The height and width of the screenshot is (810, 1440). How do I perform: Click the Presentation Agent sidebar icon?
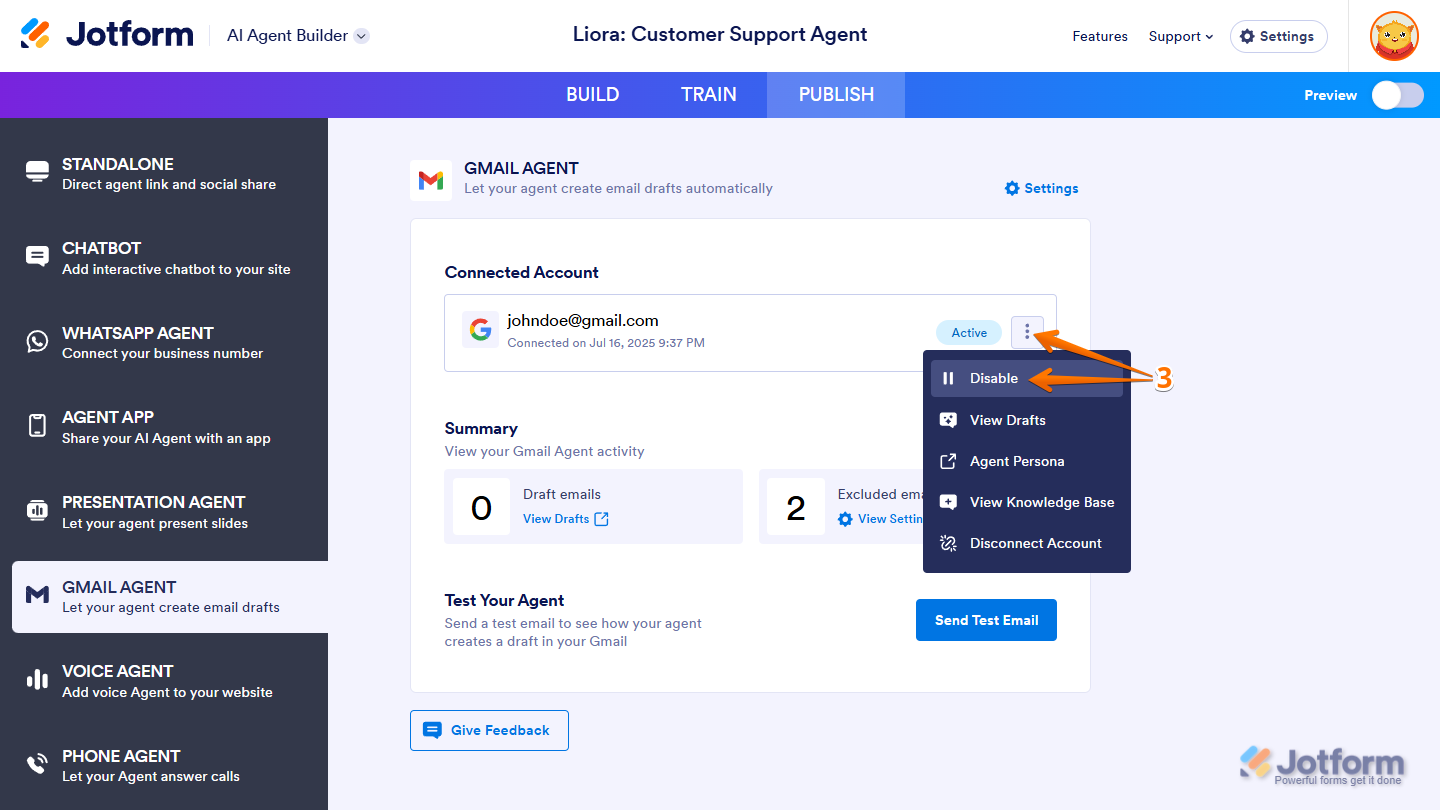point(37,511)
